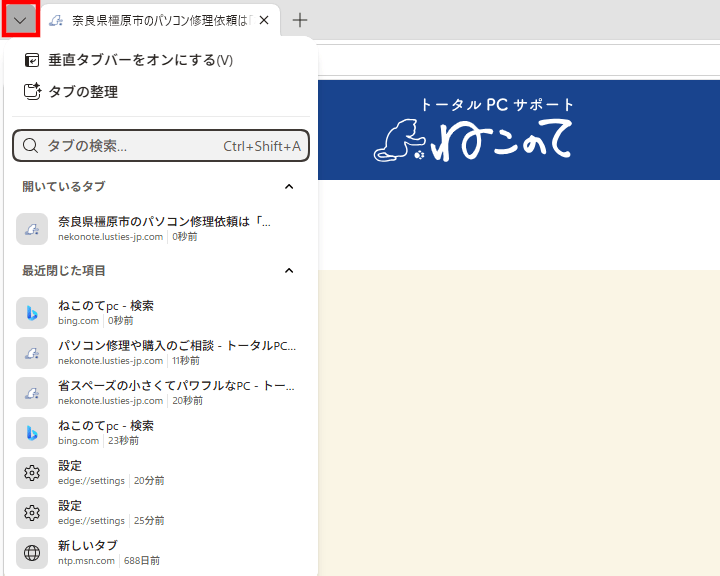Collapse the 最近閉じた項目 section chevron
The image size is (720, 576).
289,271
